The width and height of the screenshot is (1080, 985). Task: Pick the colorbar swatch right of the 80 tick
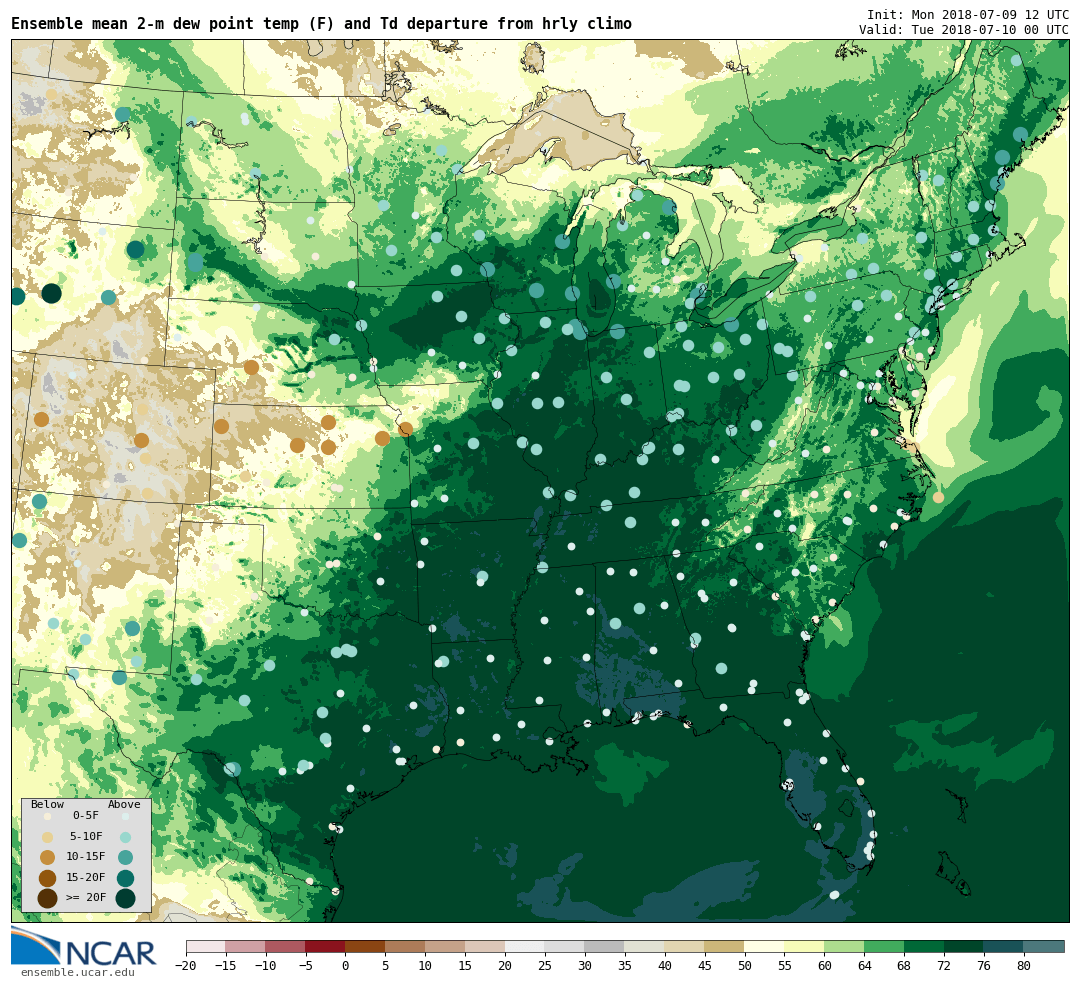click(1044, 946)
